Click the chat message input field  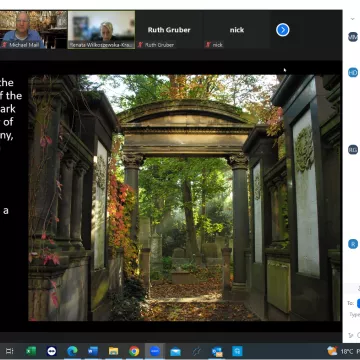354,314
